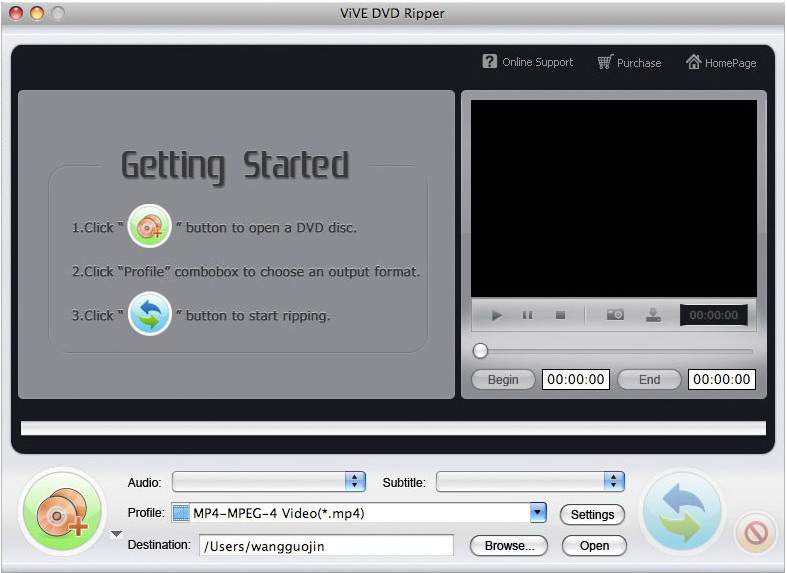Image resolution: width=787 pixels, height=573 pixels.
Task: Click the convert arrows icon in step 3
Action: [150, 314]
